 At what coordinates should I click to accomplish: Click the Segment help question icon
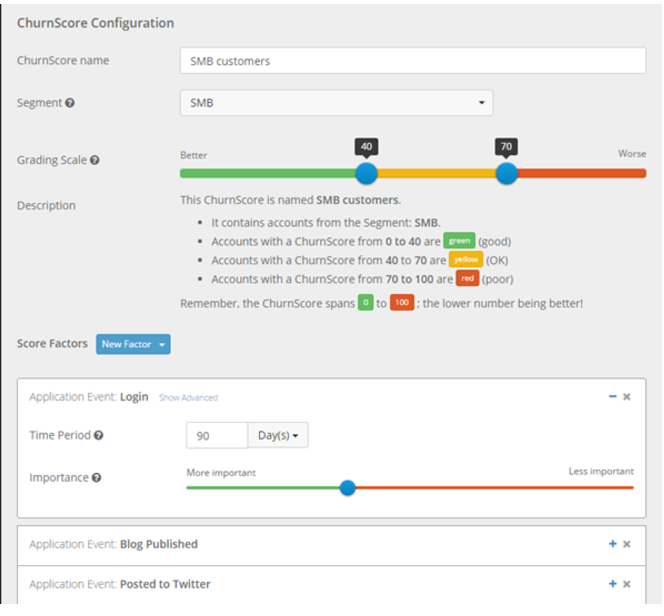click(x=70, y=103)
